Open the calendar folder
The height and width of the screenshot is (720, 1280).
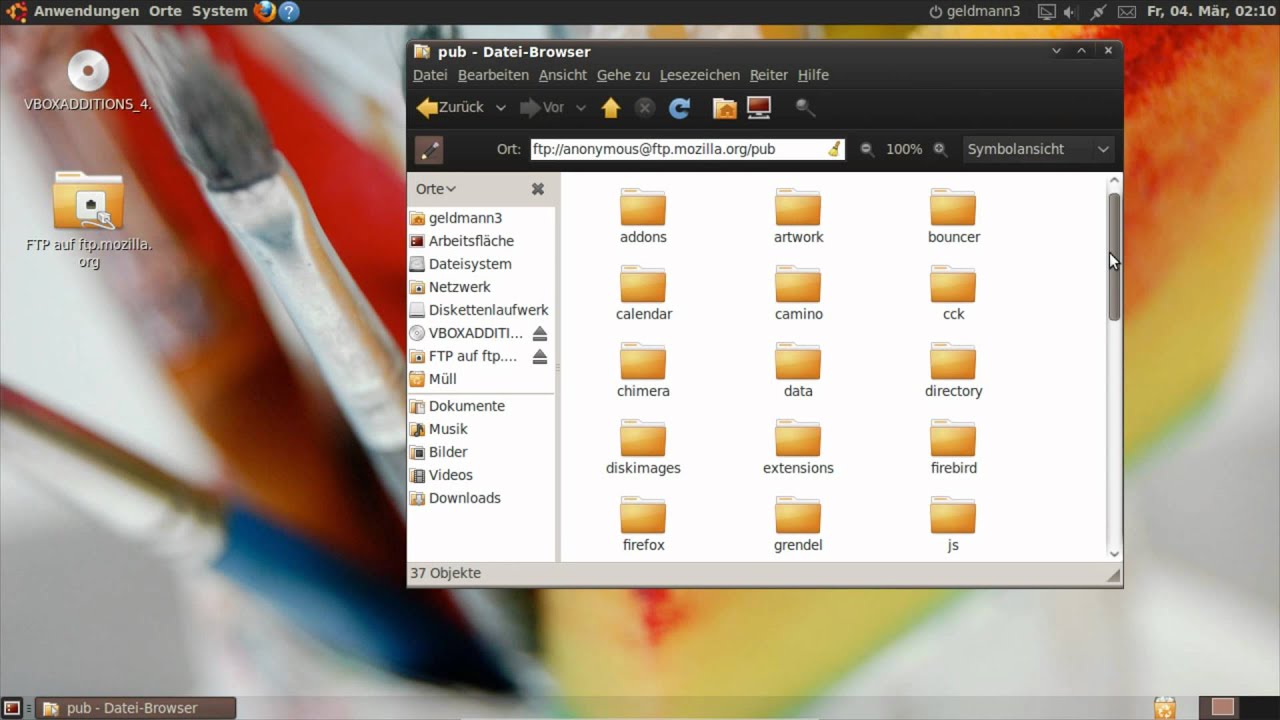[643, 293]
